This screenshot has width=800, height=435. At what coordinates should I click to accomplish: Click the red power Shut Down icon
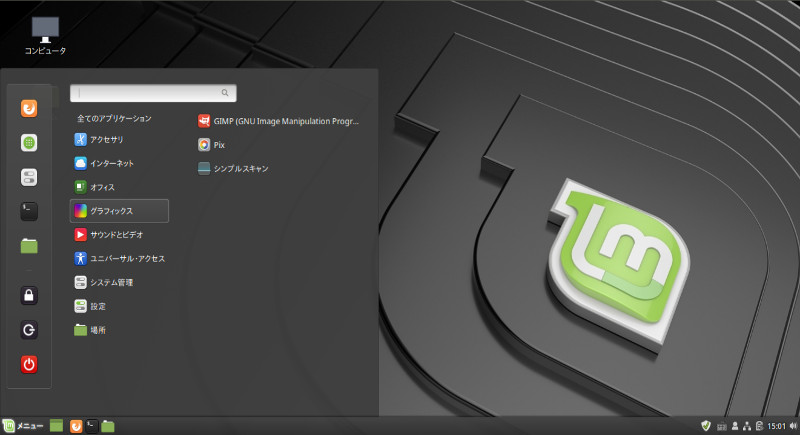coord(29,364)
